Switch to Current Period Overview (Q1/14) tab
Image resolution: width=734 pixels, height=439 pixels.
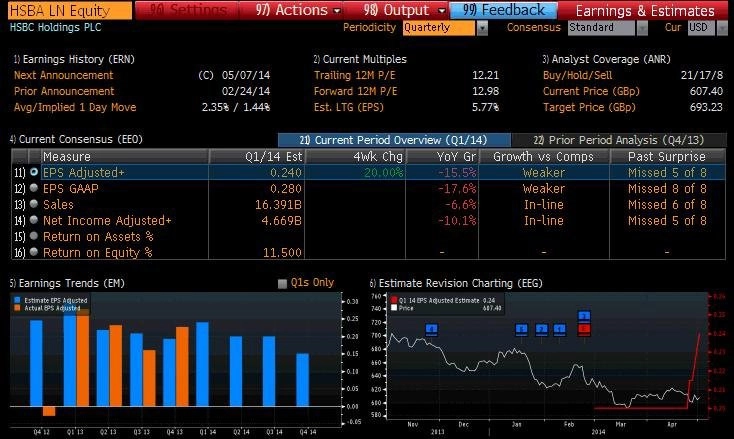[x=394, y=140]
